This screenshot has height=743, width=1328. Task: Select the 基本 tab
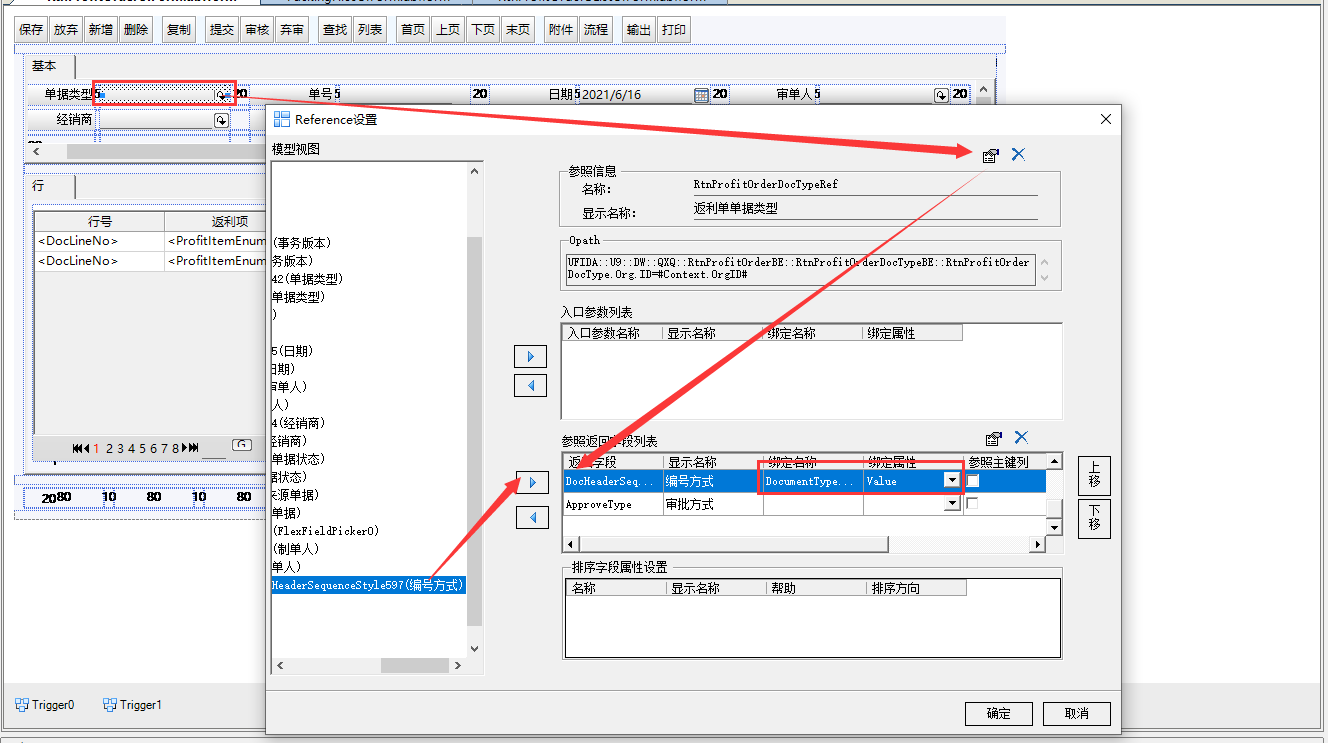coord(44,66)
